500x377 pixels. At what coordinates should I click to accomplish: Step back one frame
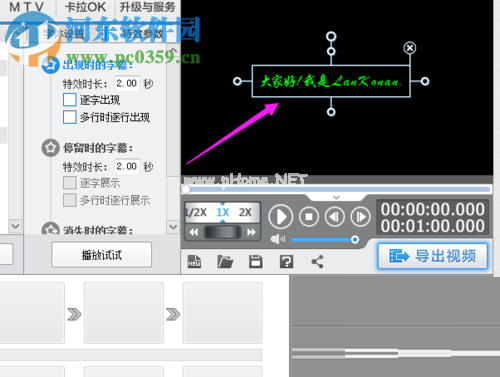click(x=334, y=217)
